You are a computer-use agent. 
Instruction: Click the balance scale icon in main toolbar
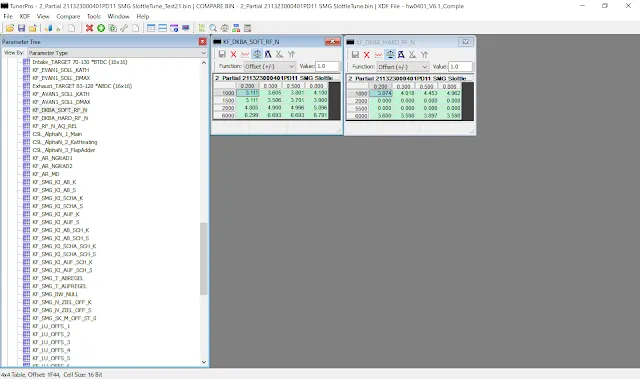[x=224, y=28]
